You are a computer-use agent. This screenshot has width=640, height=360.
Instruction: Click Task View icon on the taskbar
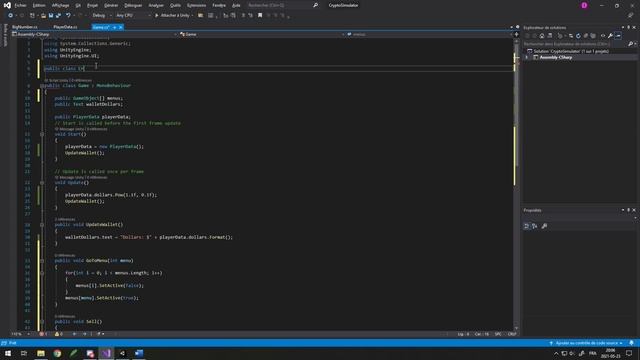pyautogui.click(x=24, y=353)
